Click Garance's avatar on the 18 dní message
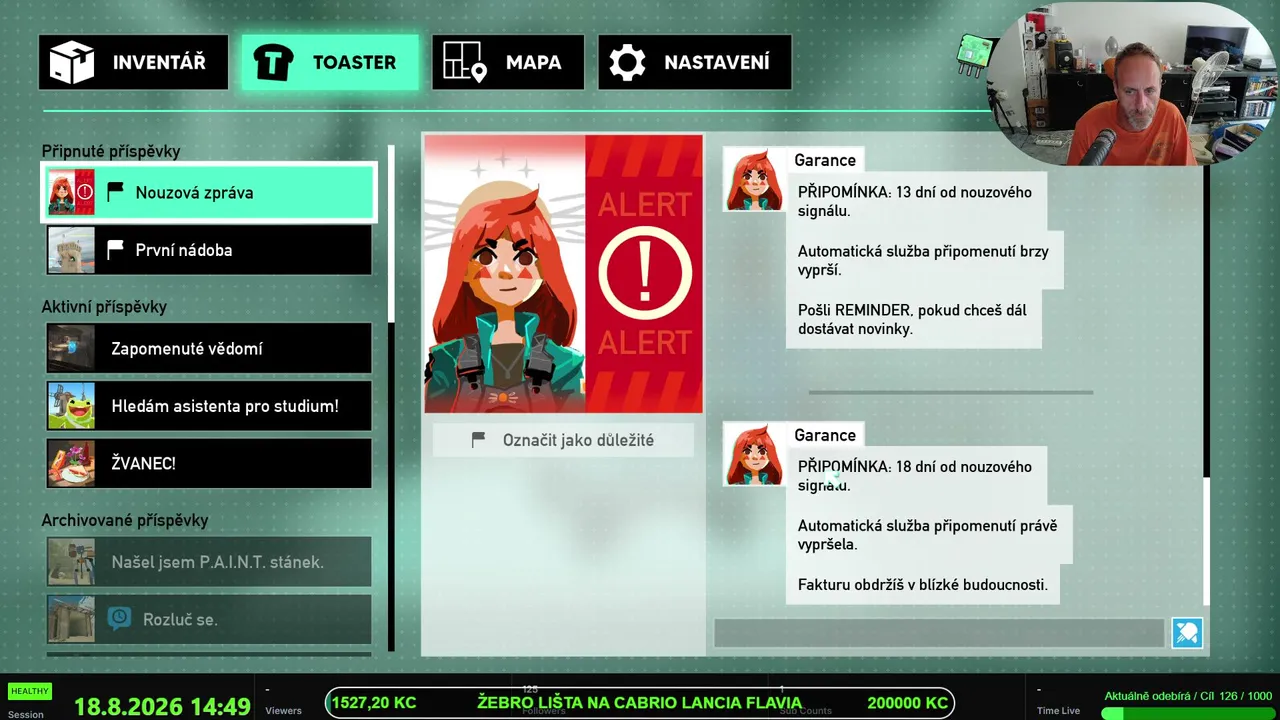The image size is (1280, 720). [x=754, y=454]
